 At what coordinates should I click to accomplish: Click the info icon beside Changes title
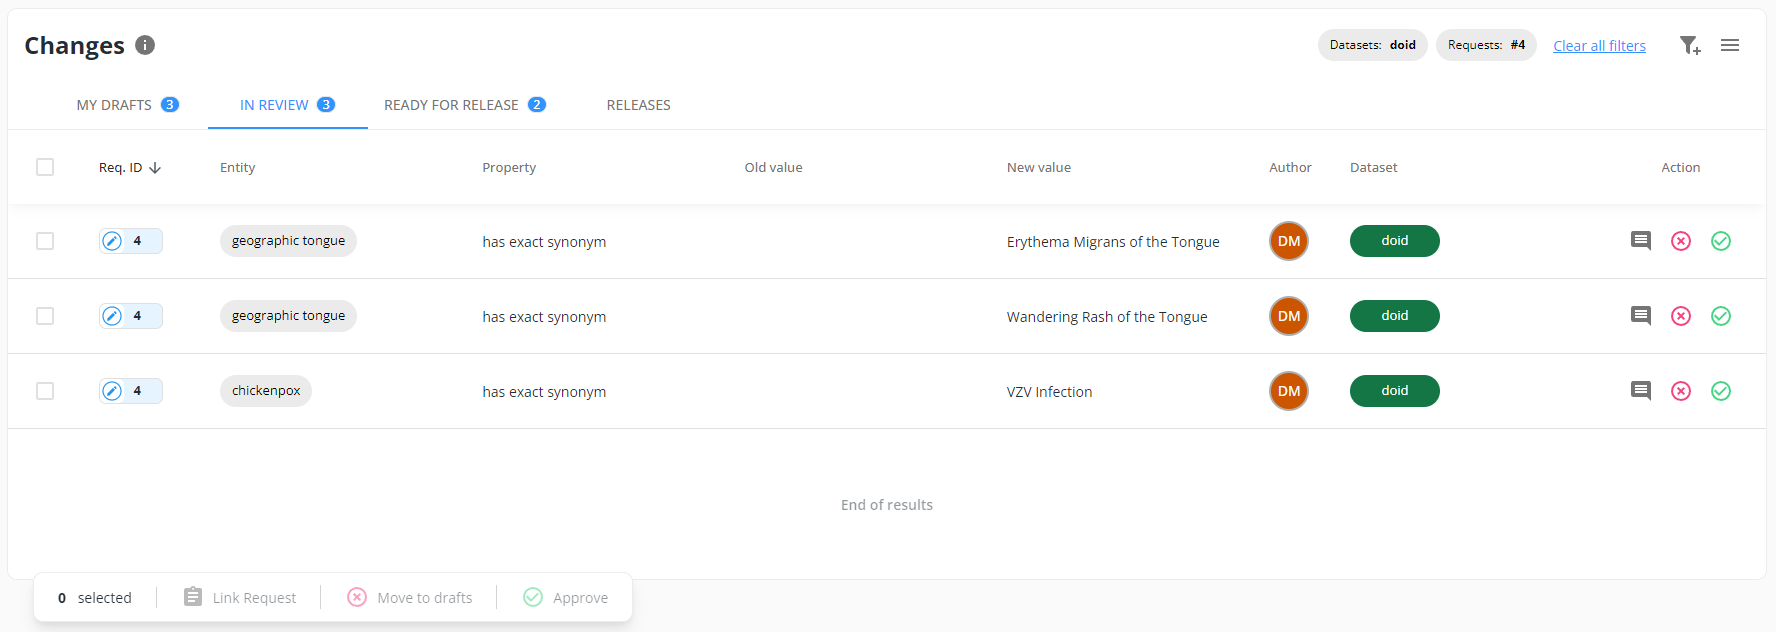(145, 45)
